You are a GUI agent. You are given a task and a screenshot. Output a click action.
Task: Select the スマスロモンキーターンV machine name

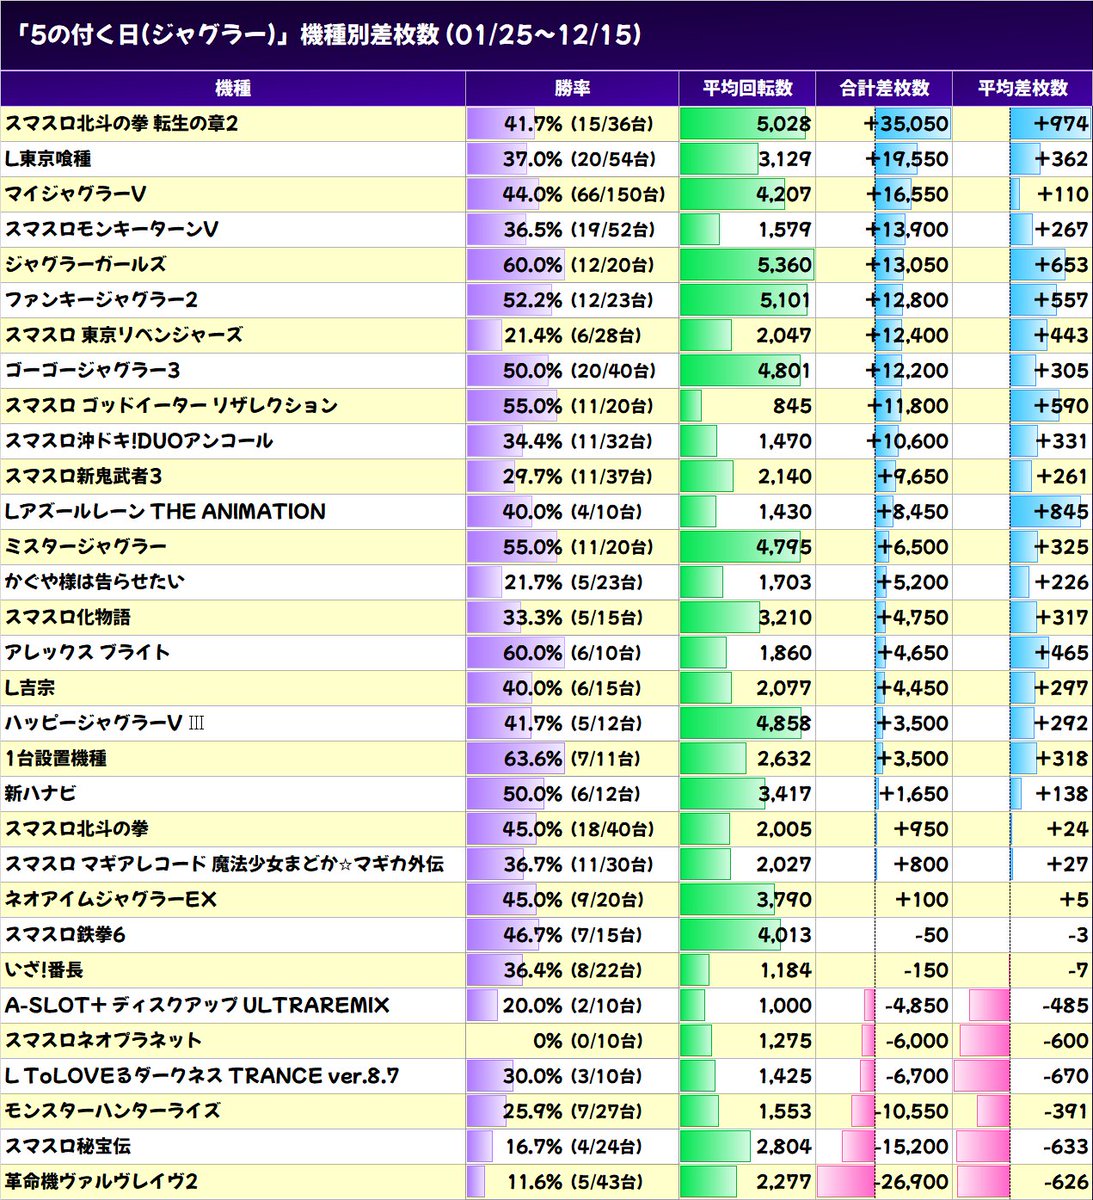[x=111, y=230]
